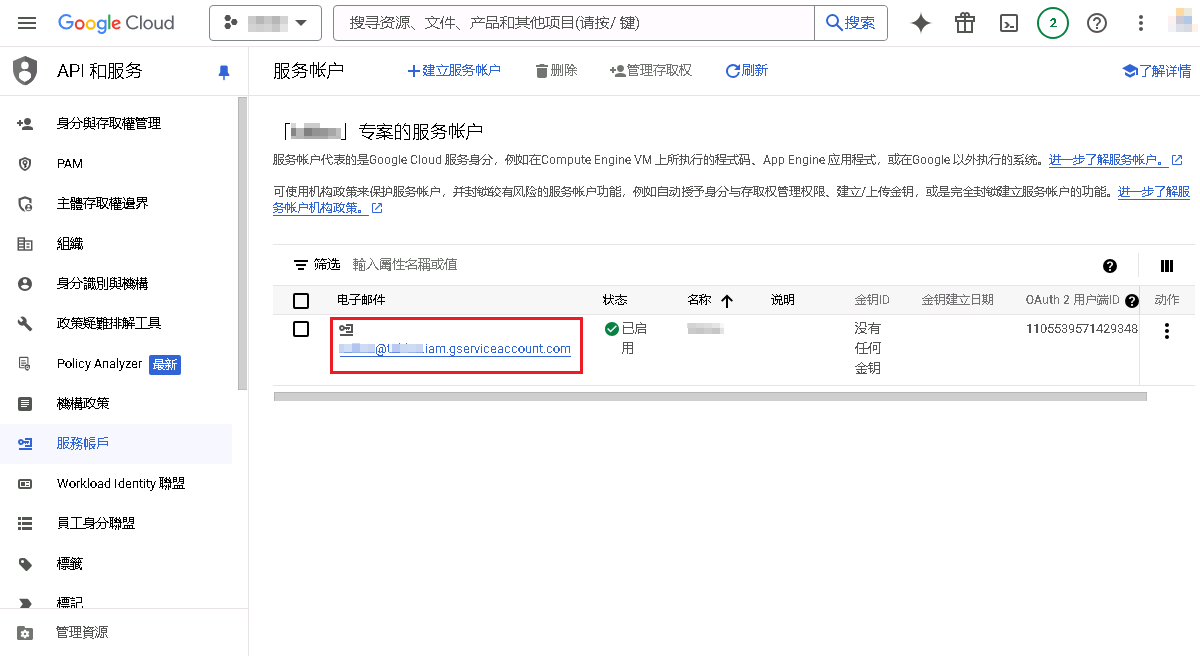Tick the select-all header checkbox
This screenshot has height=656, width=1200.
pyautogui.click(x=301, y=300)
